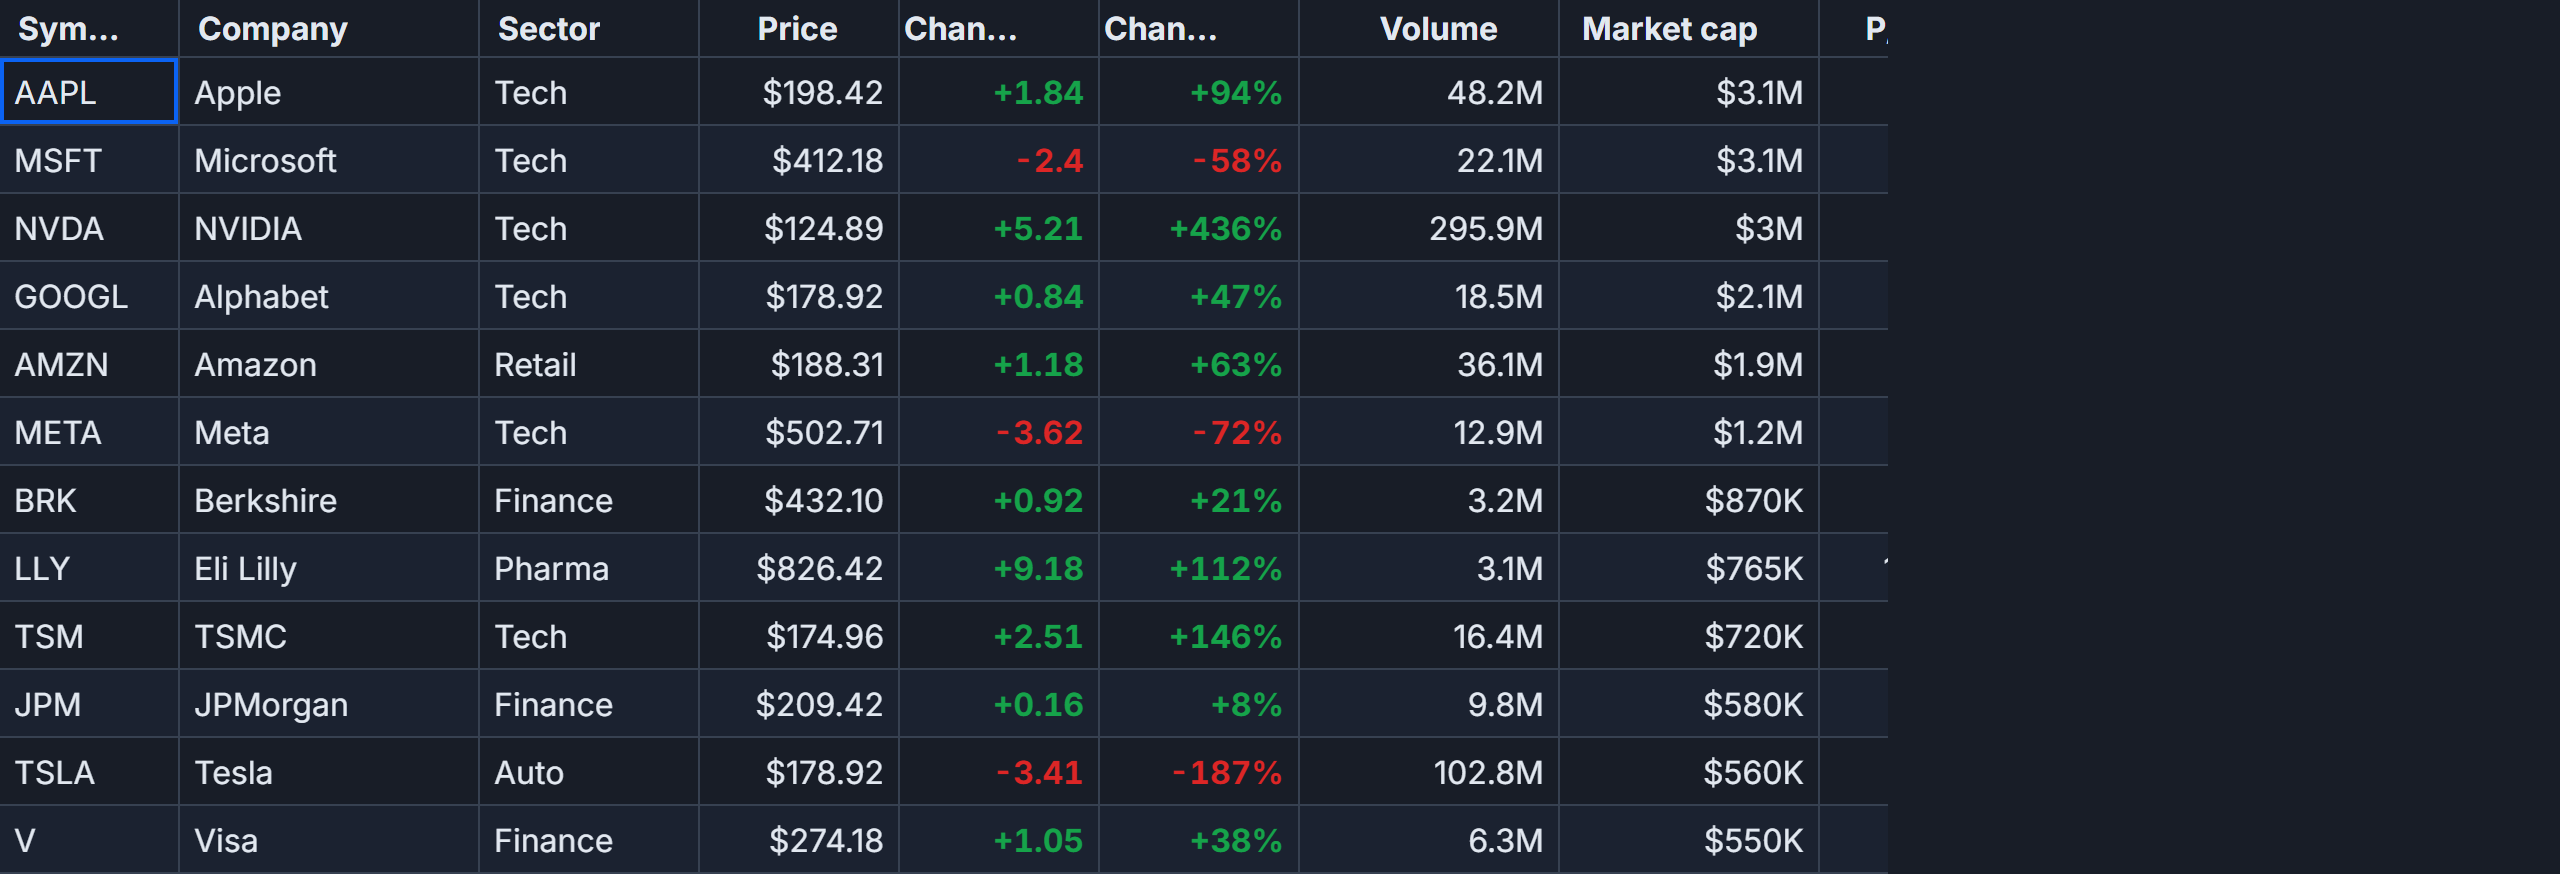Image resolution: width=2560 pixels, height=874 pixels.
Task: Click the +5.21 change cell
Action: 999,228
